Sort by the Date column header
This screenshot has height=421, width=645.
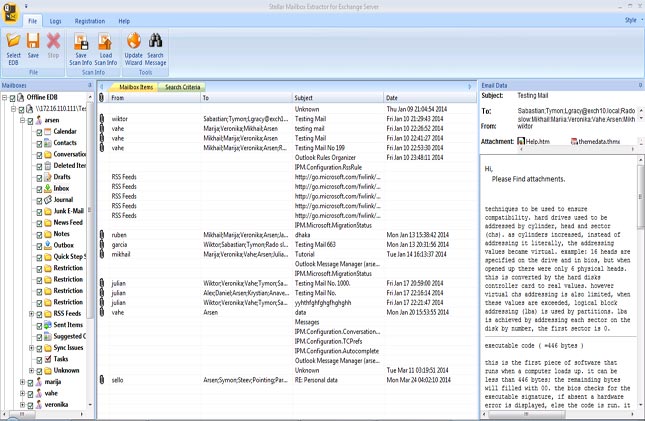(430, 98)
